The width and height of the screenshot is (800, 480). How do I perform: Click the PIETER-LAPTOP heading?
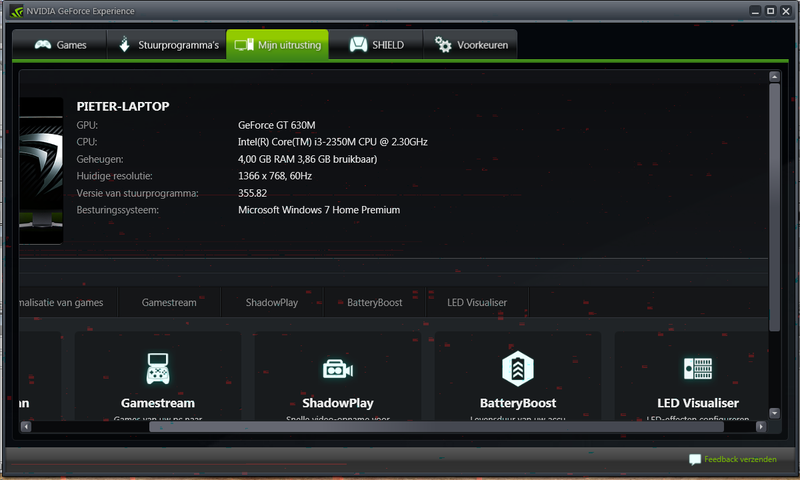[x=123, y=106]
